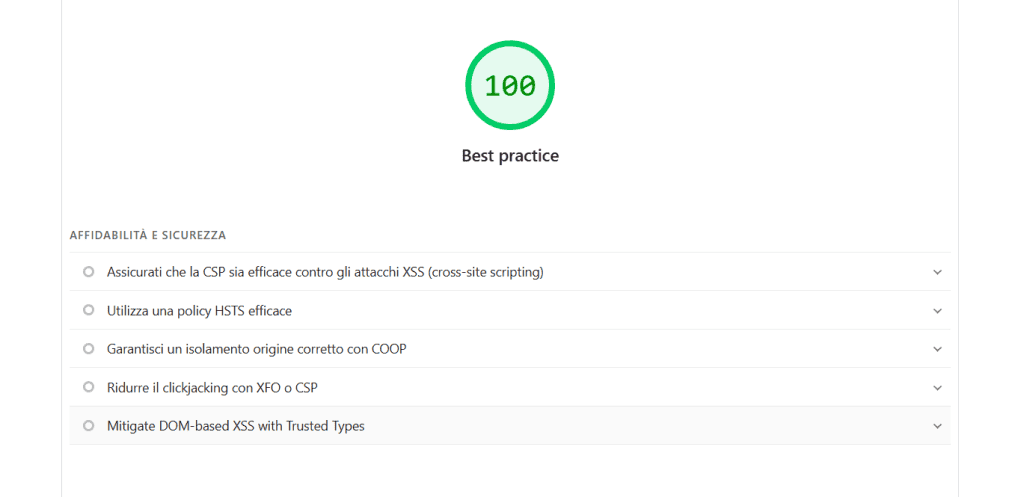Select 'Garantisci un isolamento origine corretto con COOP'
Image resolution: width=1024 pixels, height=497 pixels.
click(x=256, y=349)
